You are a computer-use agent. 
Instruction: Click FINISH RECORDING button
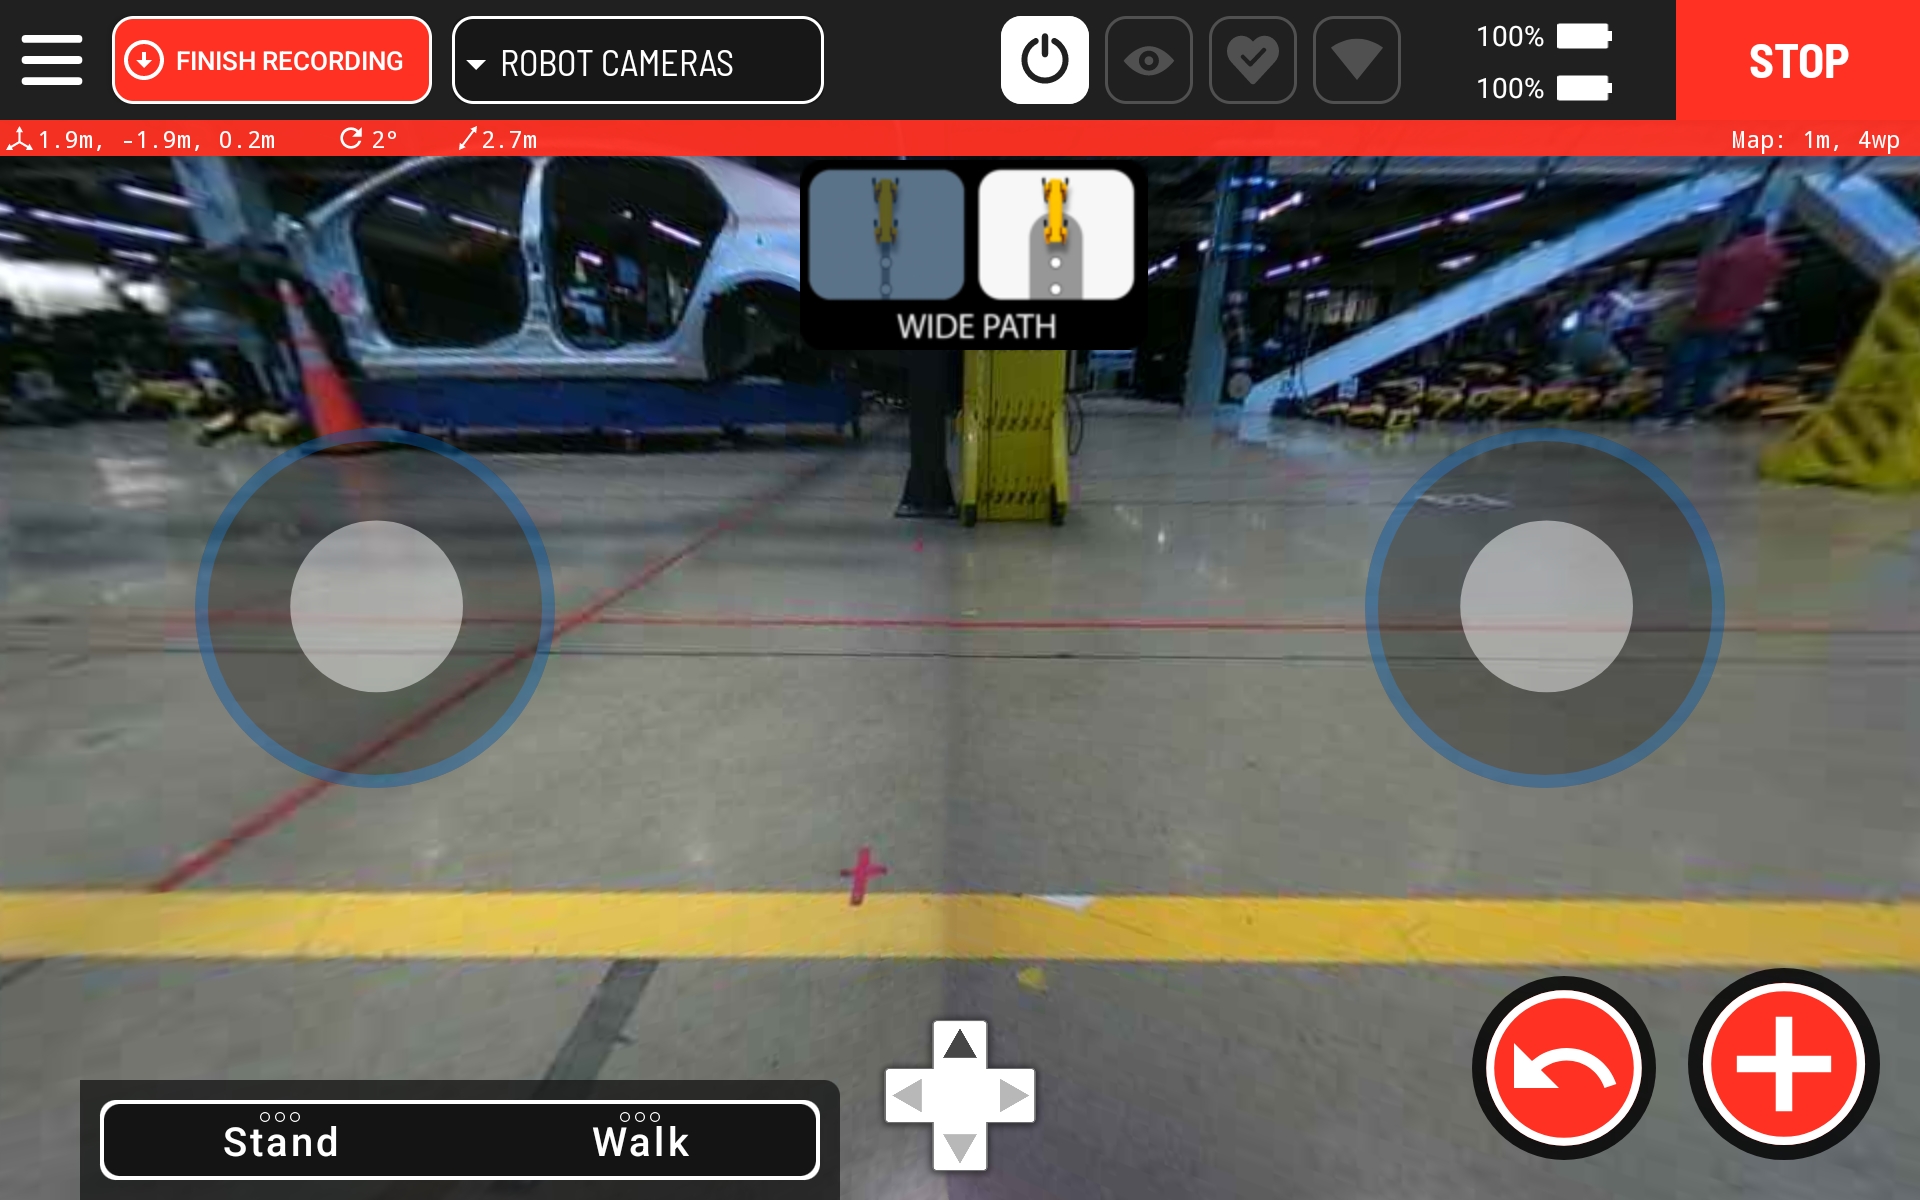270,59
